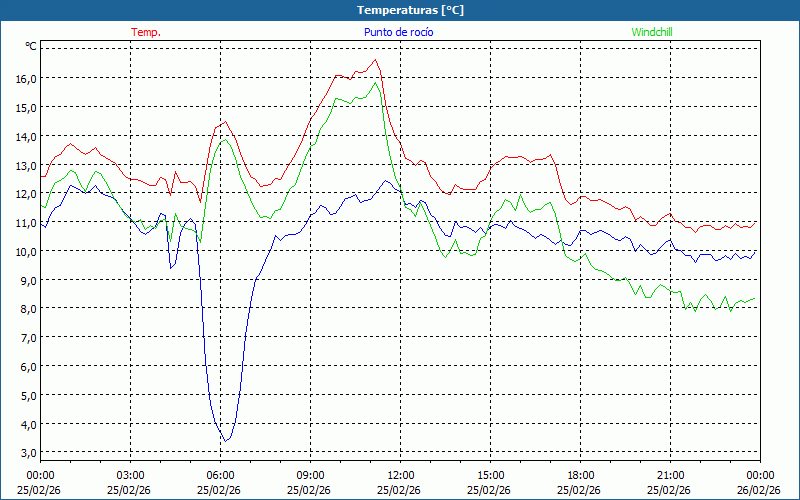Click the 26/02/26 date label
The width and height of the screenshot is (800, 500).
[758, 490]
